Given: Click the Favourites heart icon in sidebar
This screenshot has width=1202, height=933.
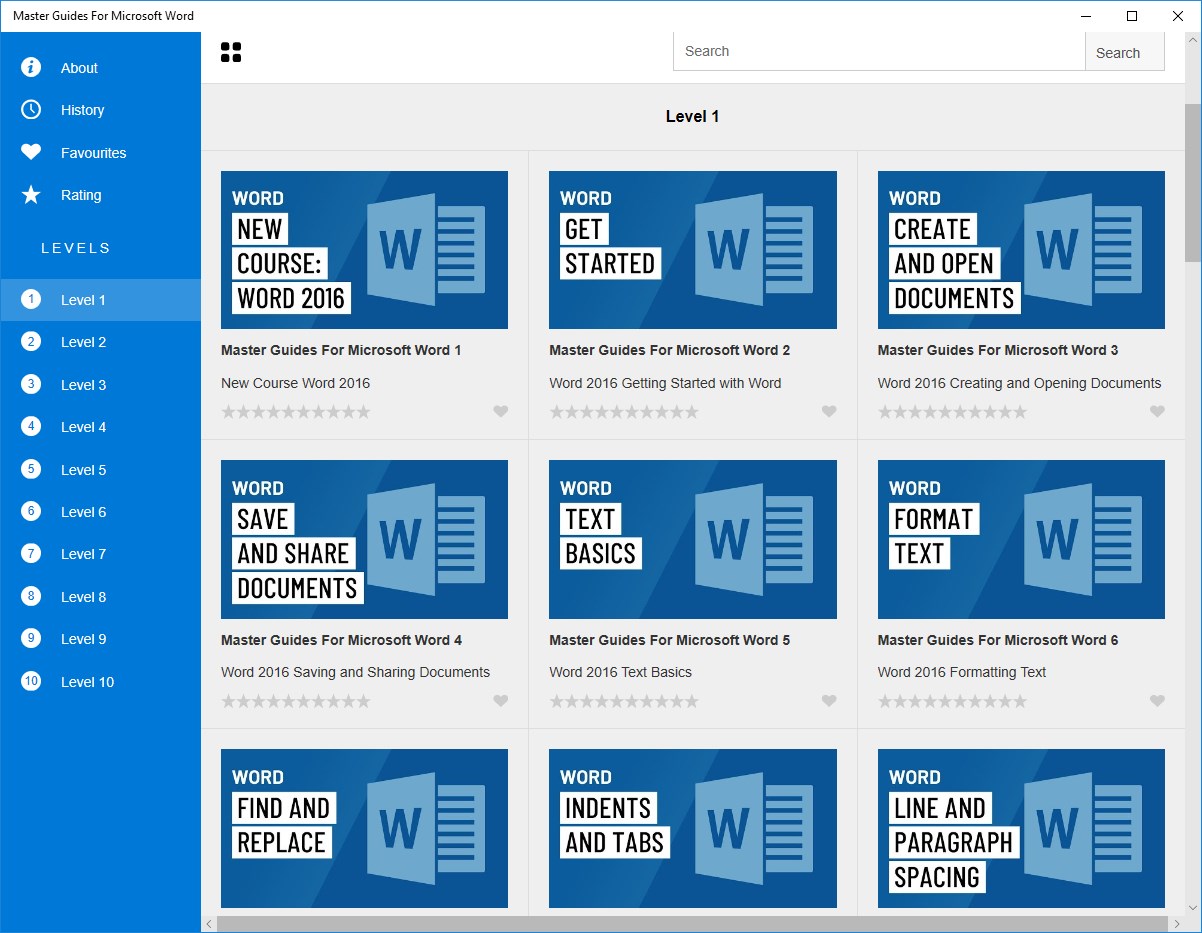Looking at the screenshot, I should pos(31,152).
